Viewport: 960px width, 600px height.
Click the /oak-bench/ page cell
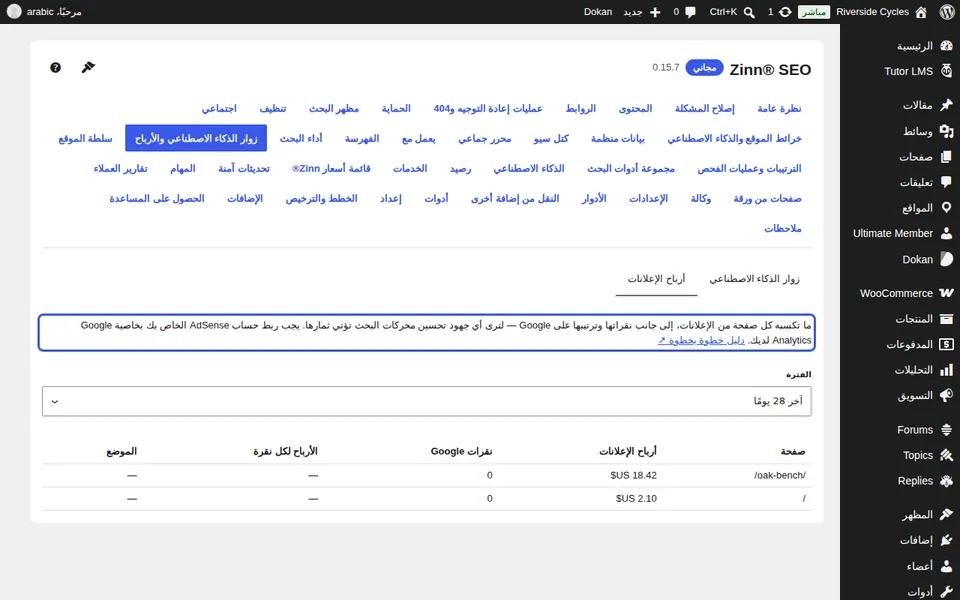tap(780, 475)
